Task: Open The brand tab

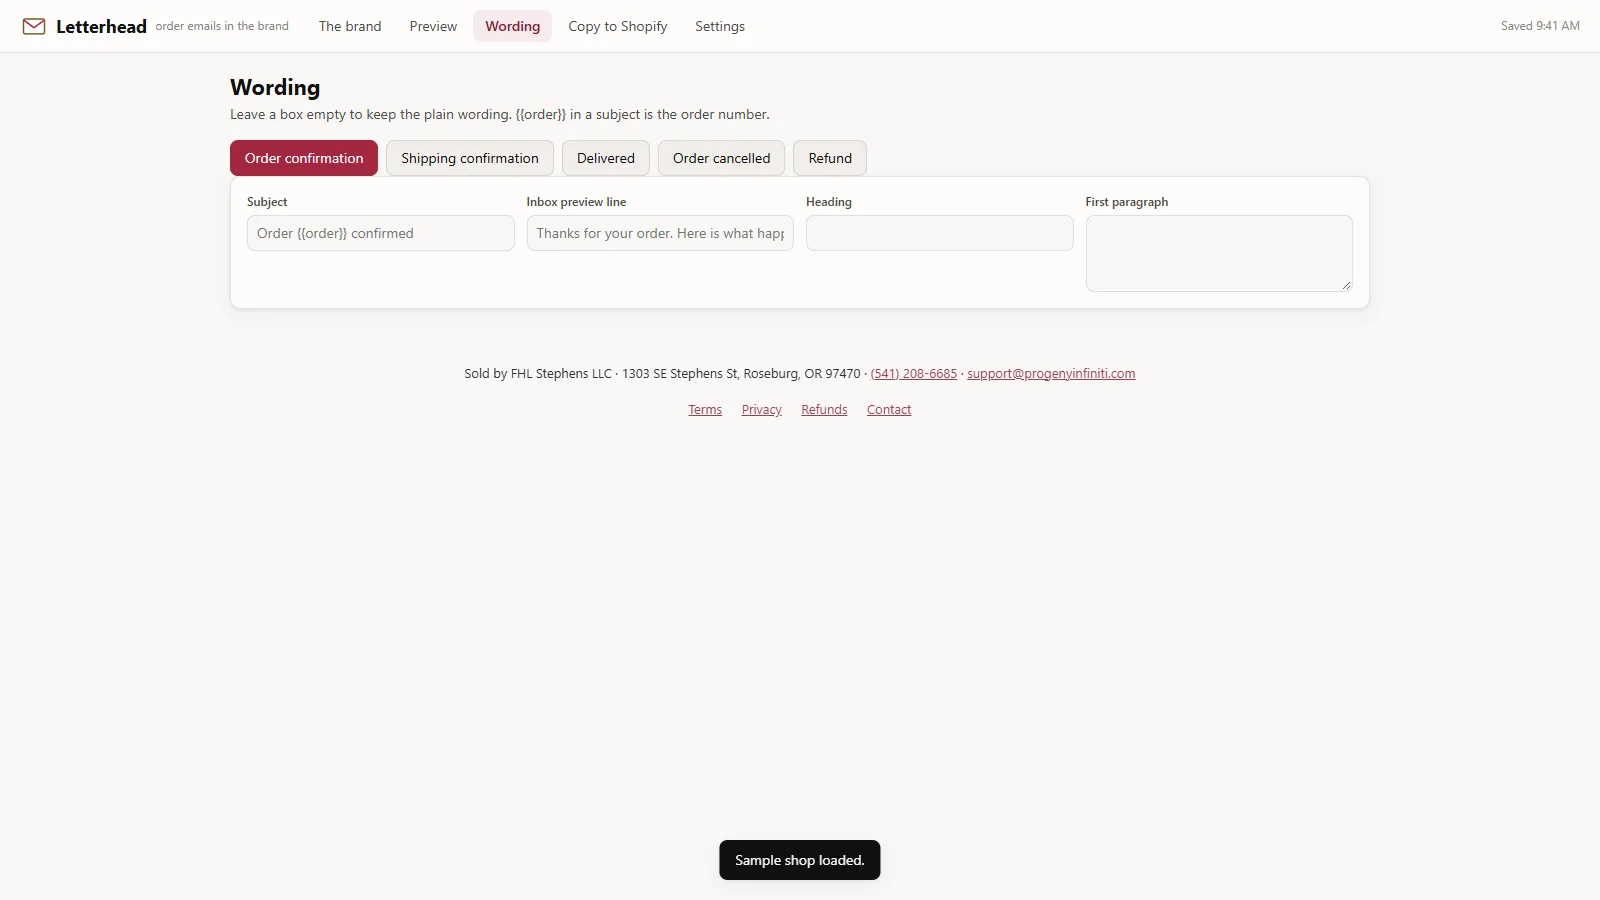Action: [x=350, y=26]
